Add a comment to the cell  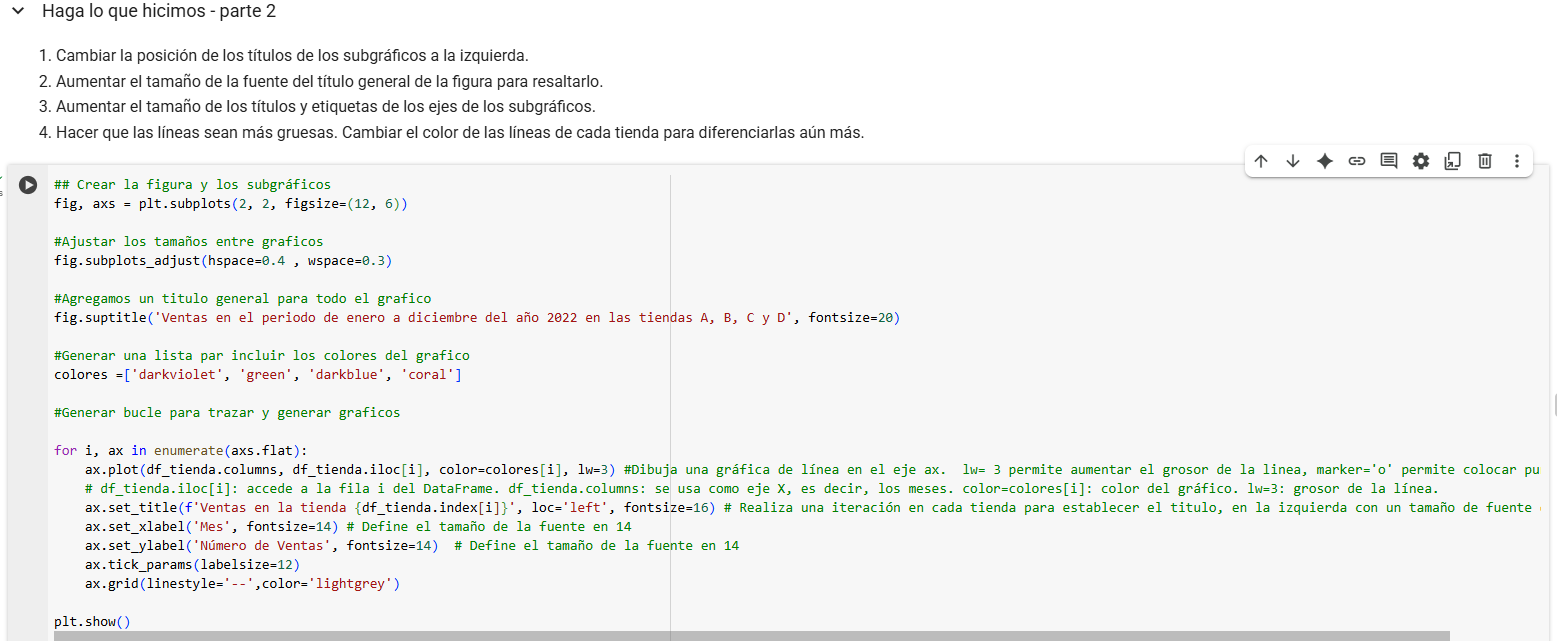[x=1389, y=161]
